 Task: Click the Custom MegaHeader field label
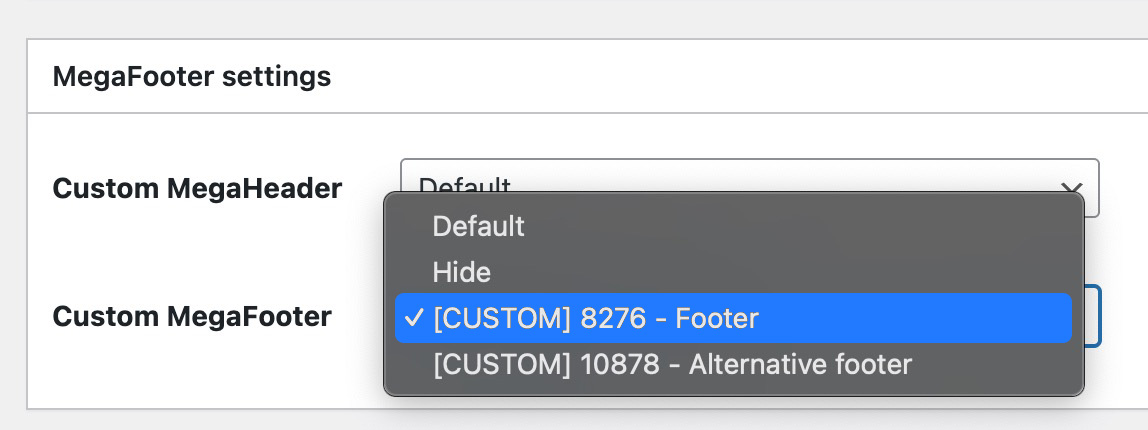click(197, 188)
